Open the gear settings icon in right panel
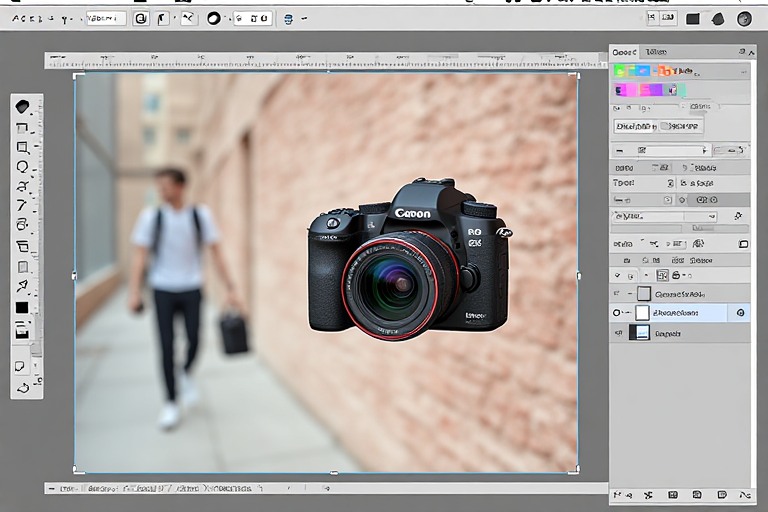The image size is (768, 512). 738,216
